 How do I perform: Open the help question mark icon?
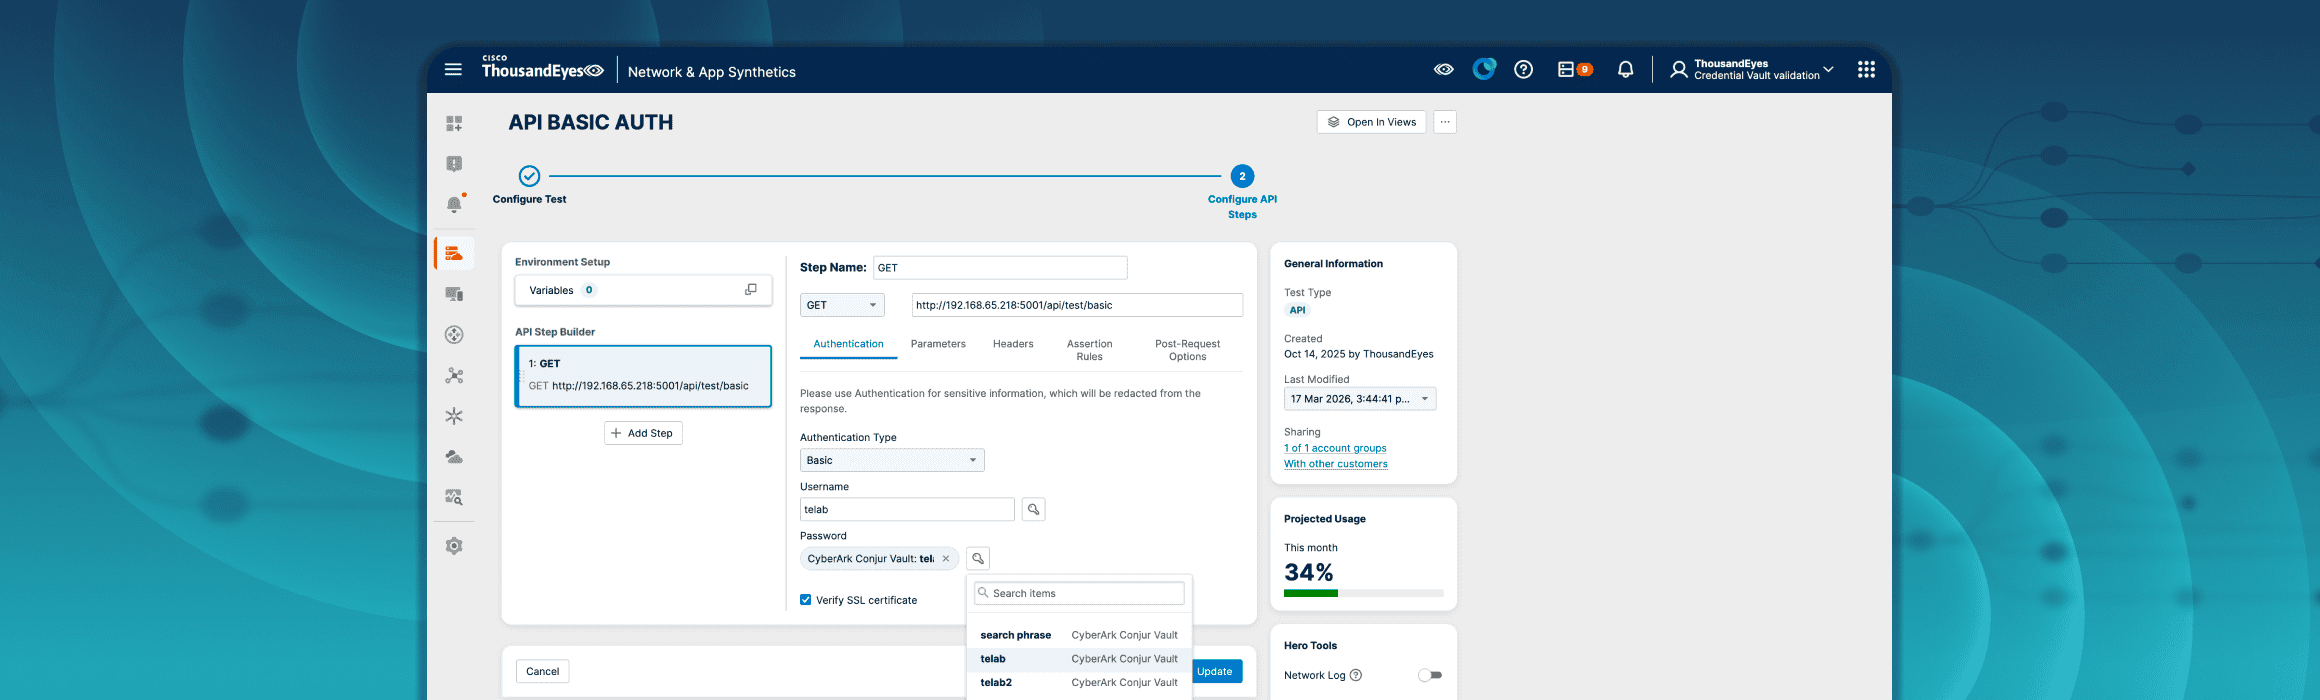[1523, 69]
